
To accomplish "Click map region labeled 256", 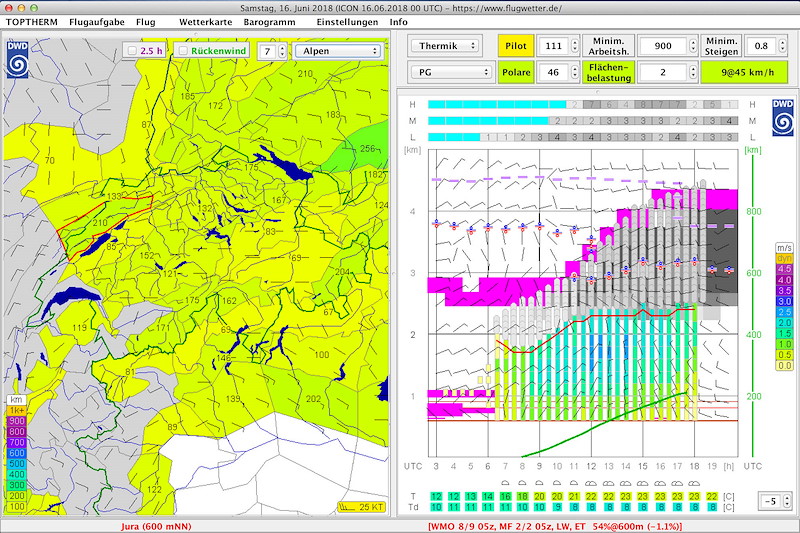I will [367, 148].
